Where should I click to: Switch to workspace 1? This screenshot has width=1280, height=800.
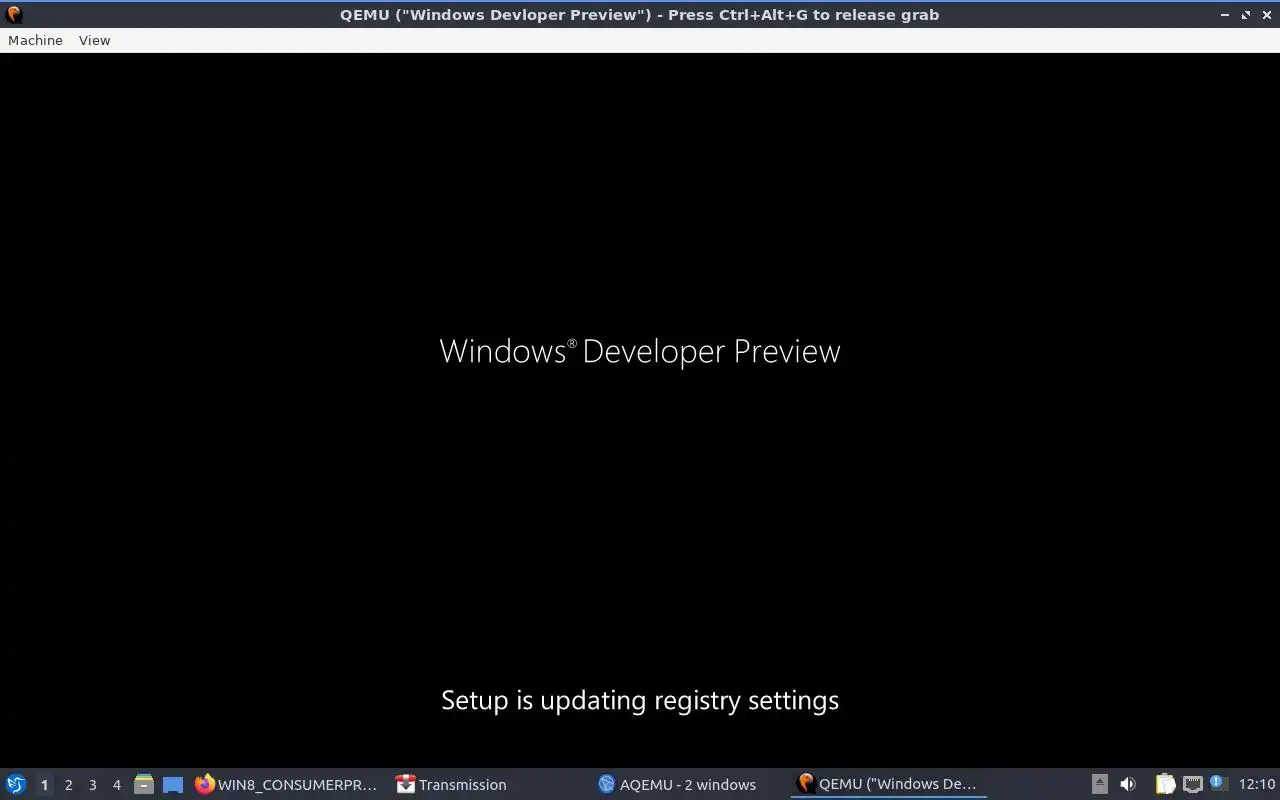[44, 785]
